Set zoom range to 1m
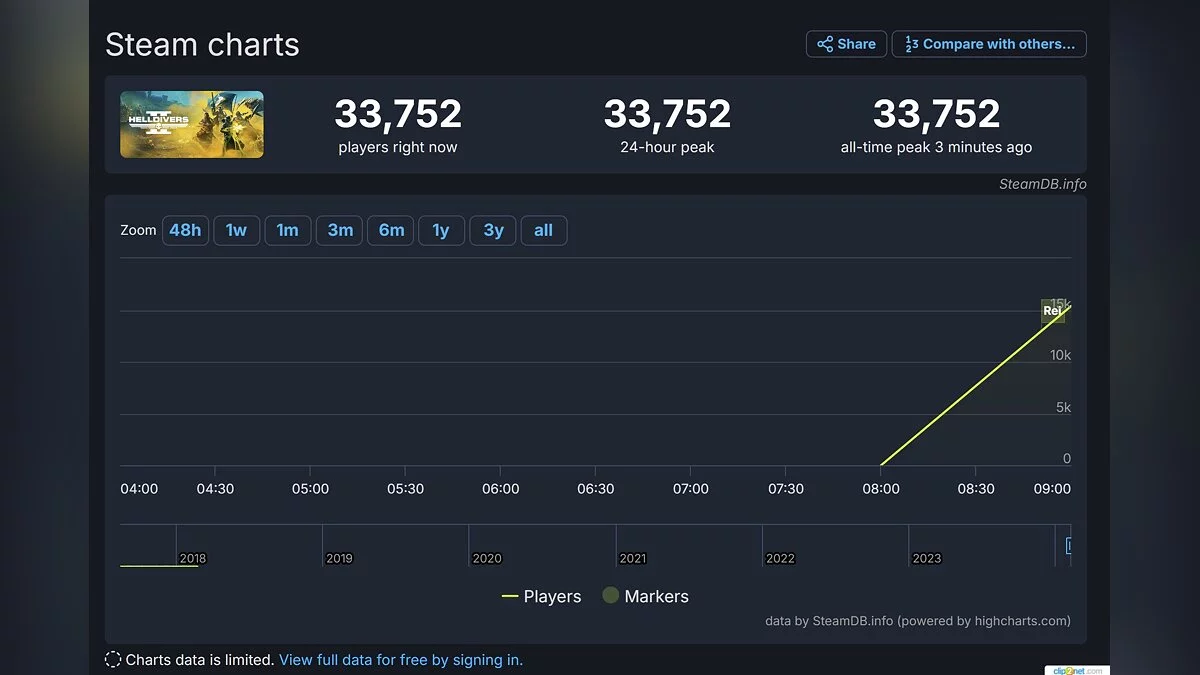Image resolution: width=1200 pixels, height=675 pixels. point(287,230)
